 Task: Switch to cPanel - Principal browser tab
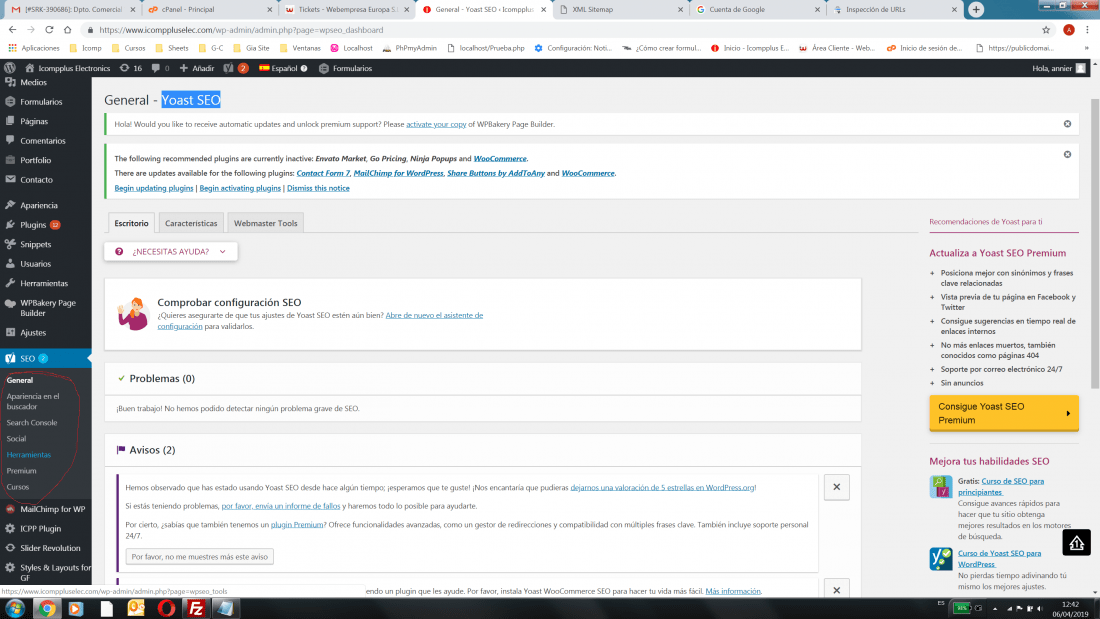pos(209,10)
